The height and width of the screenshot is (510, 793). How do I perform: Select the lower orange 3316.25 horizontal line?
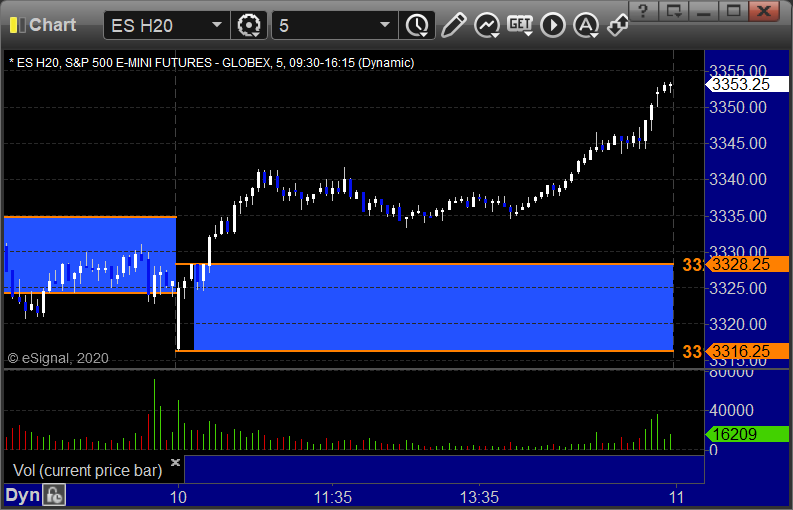[x=425, y=351]
